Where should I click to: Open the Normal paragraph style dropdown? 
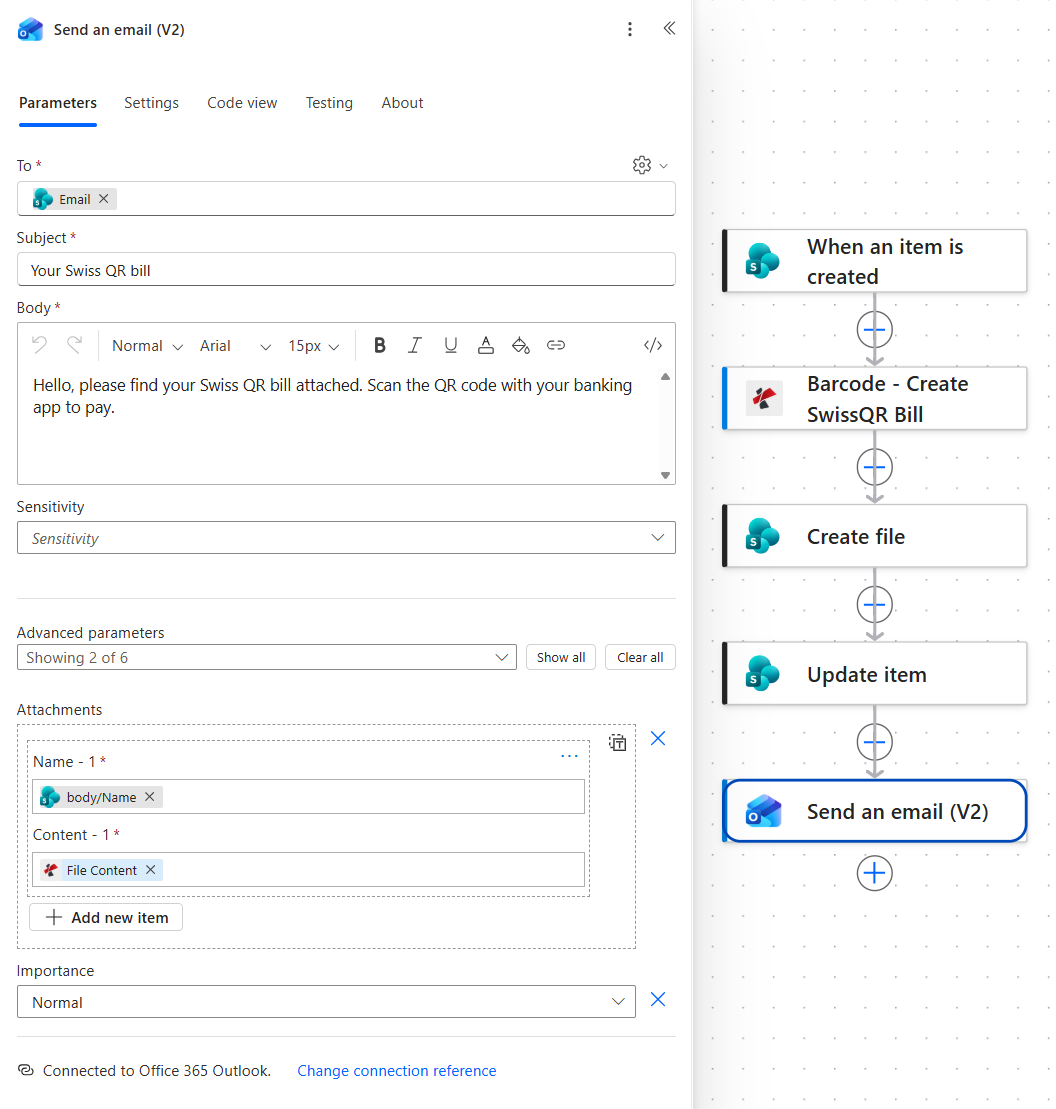[x=147, y=346]
